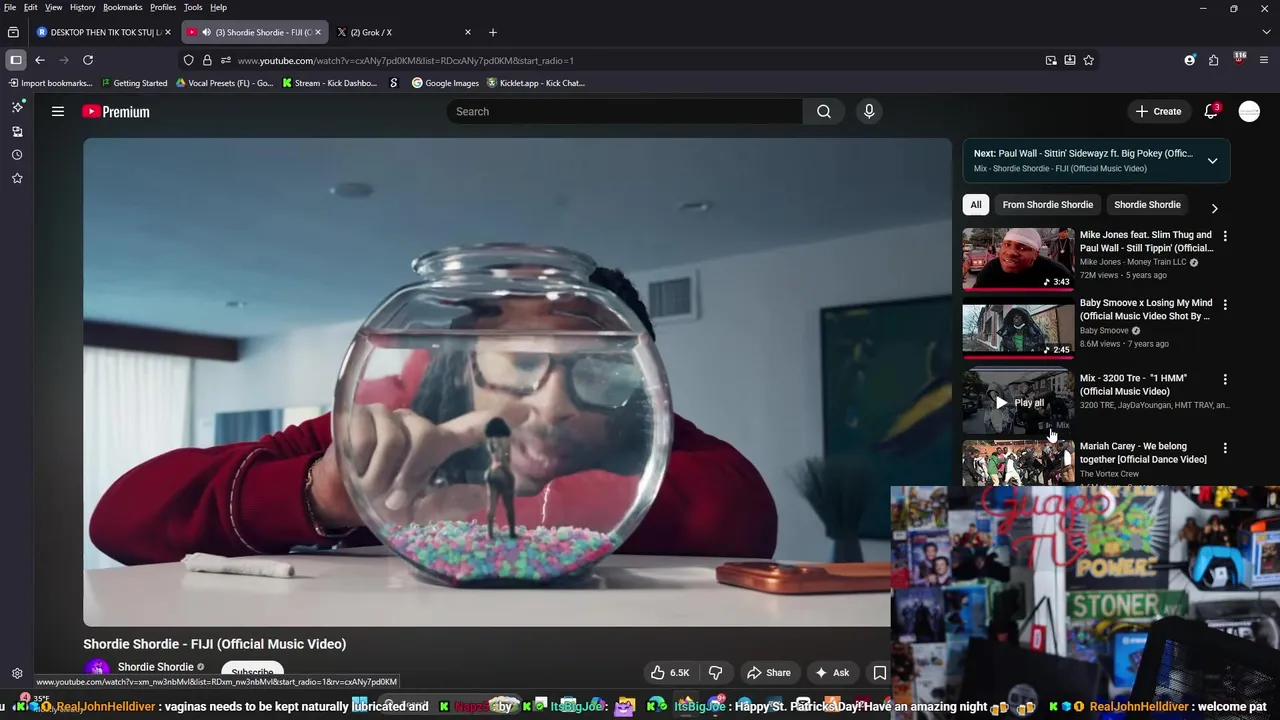Open the File menu
The image size is (1280, 720).
(x=10, y=7)
